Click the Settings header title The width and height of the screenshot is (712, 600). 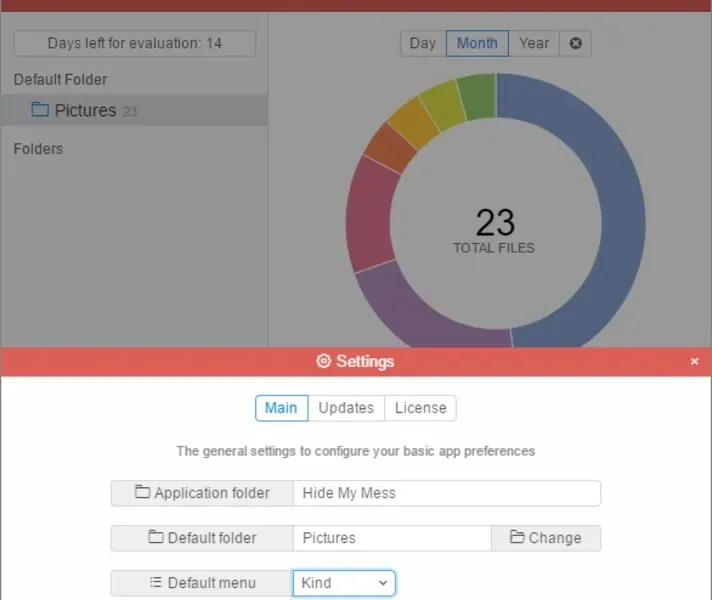[x=365, y=362]
